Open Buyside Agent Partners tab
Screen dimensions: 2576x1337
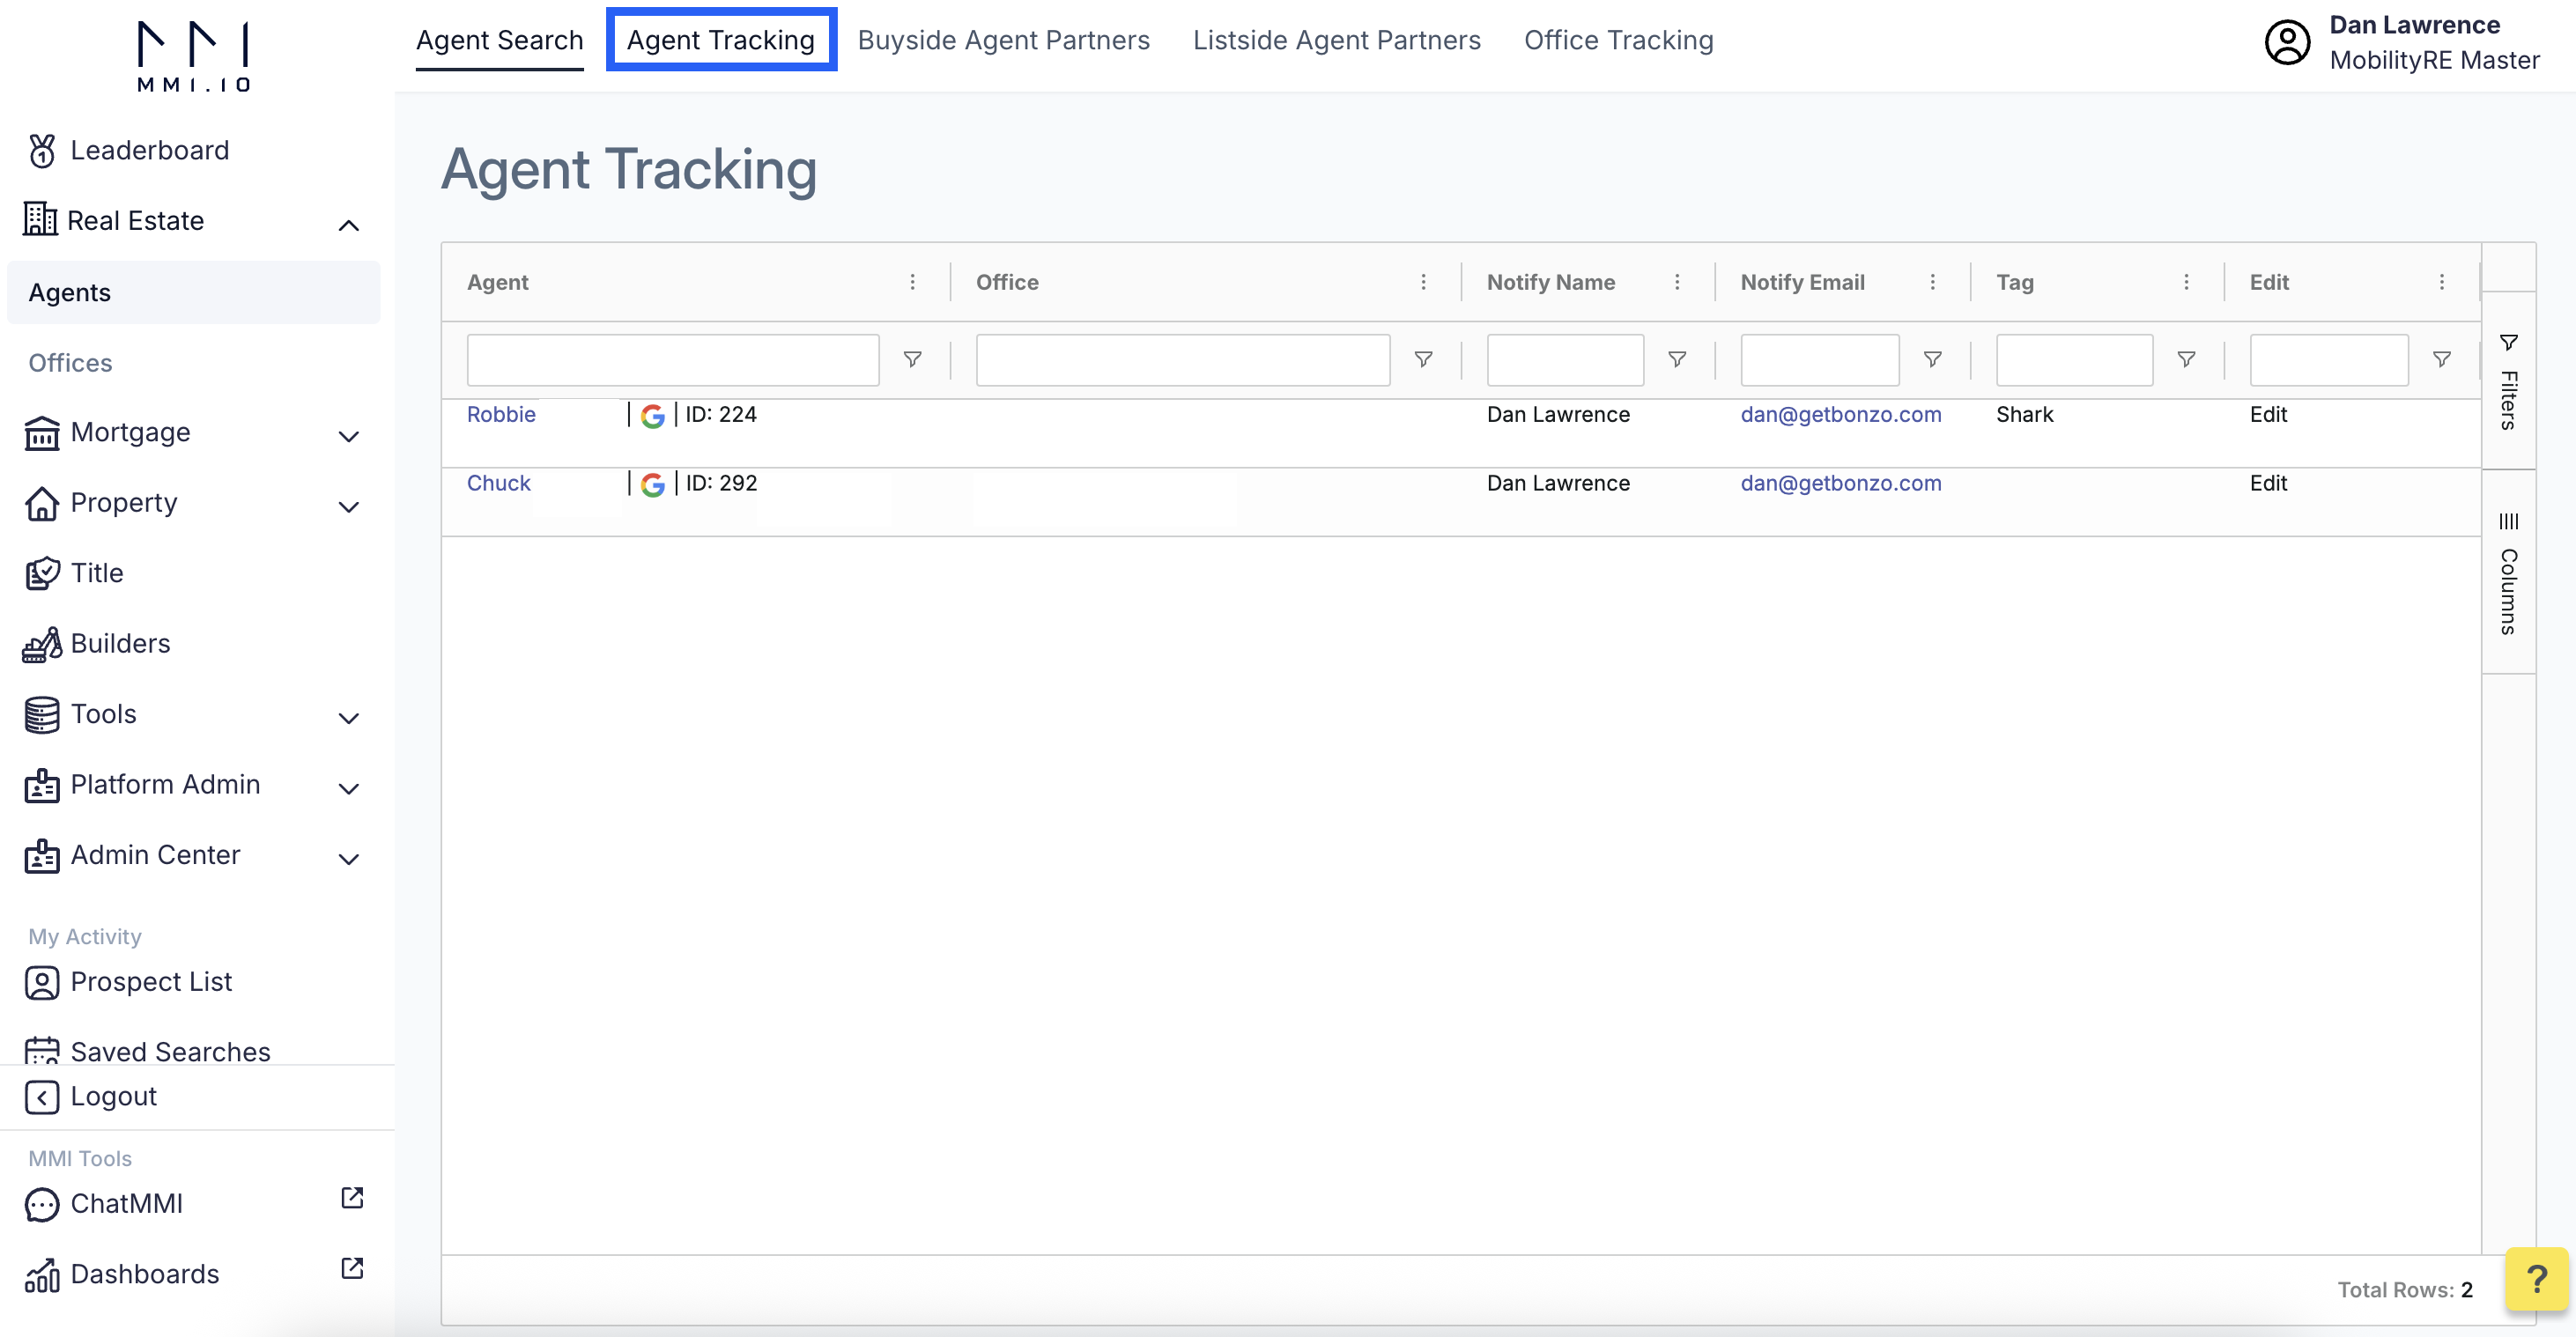1003,40
